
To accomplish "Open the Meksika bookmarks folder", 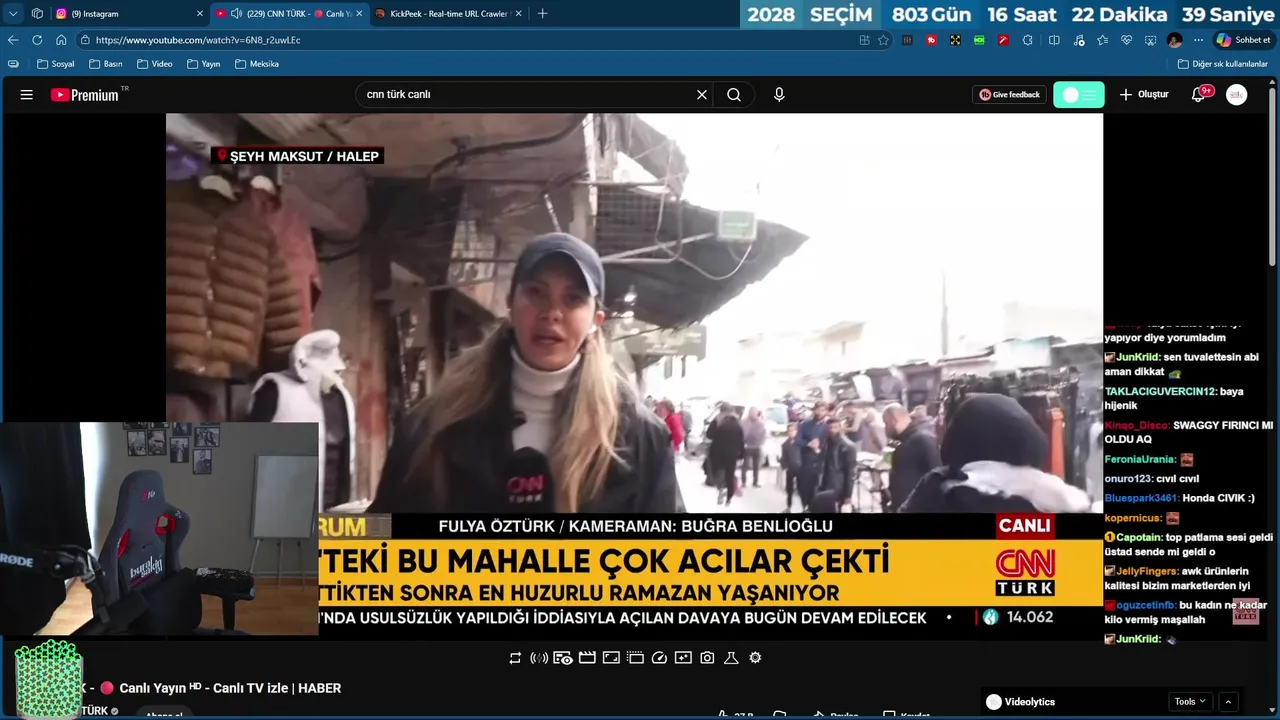I will point(257,64).
